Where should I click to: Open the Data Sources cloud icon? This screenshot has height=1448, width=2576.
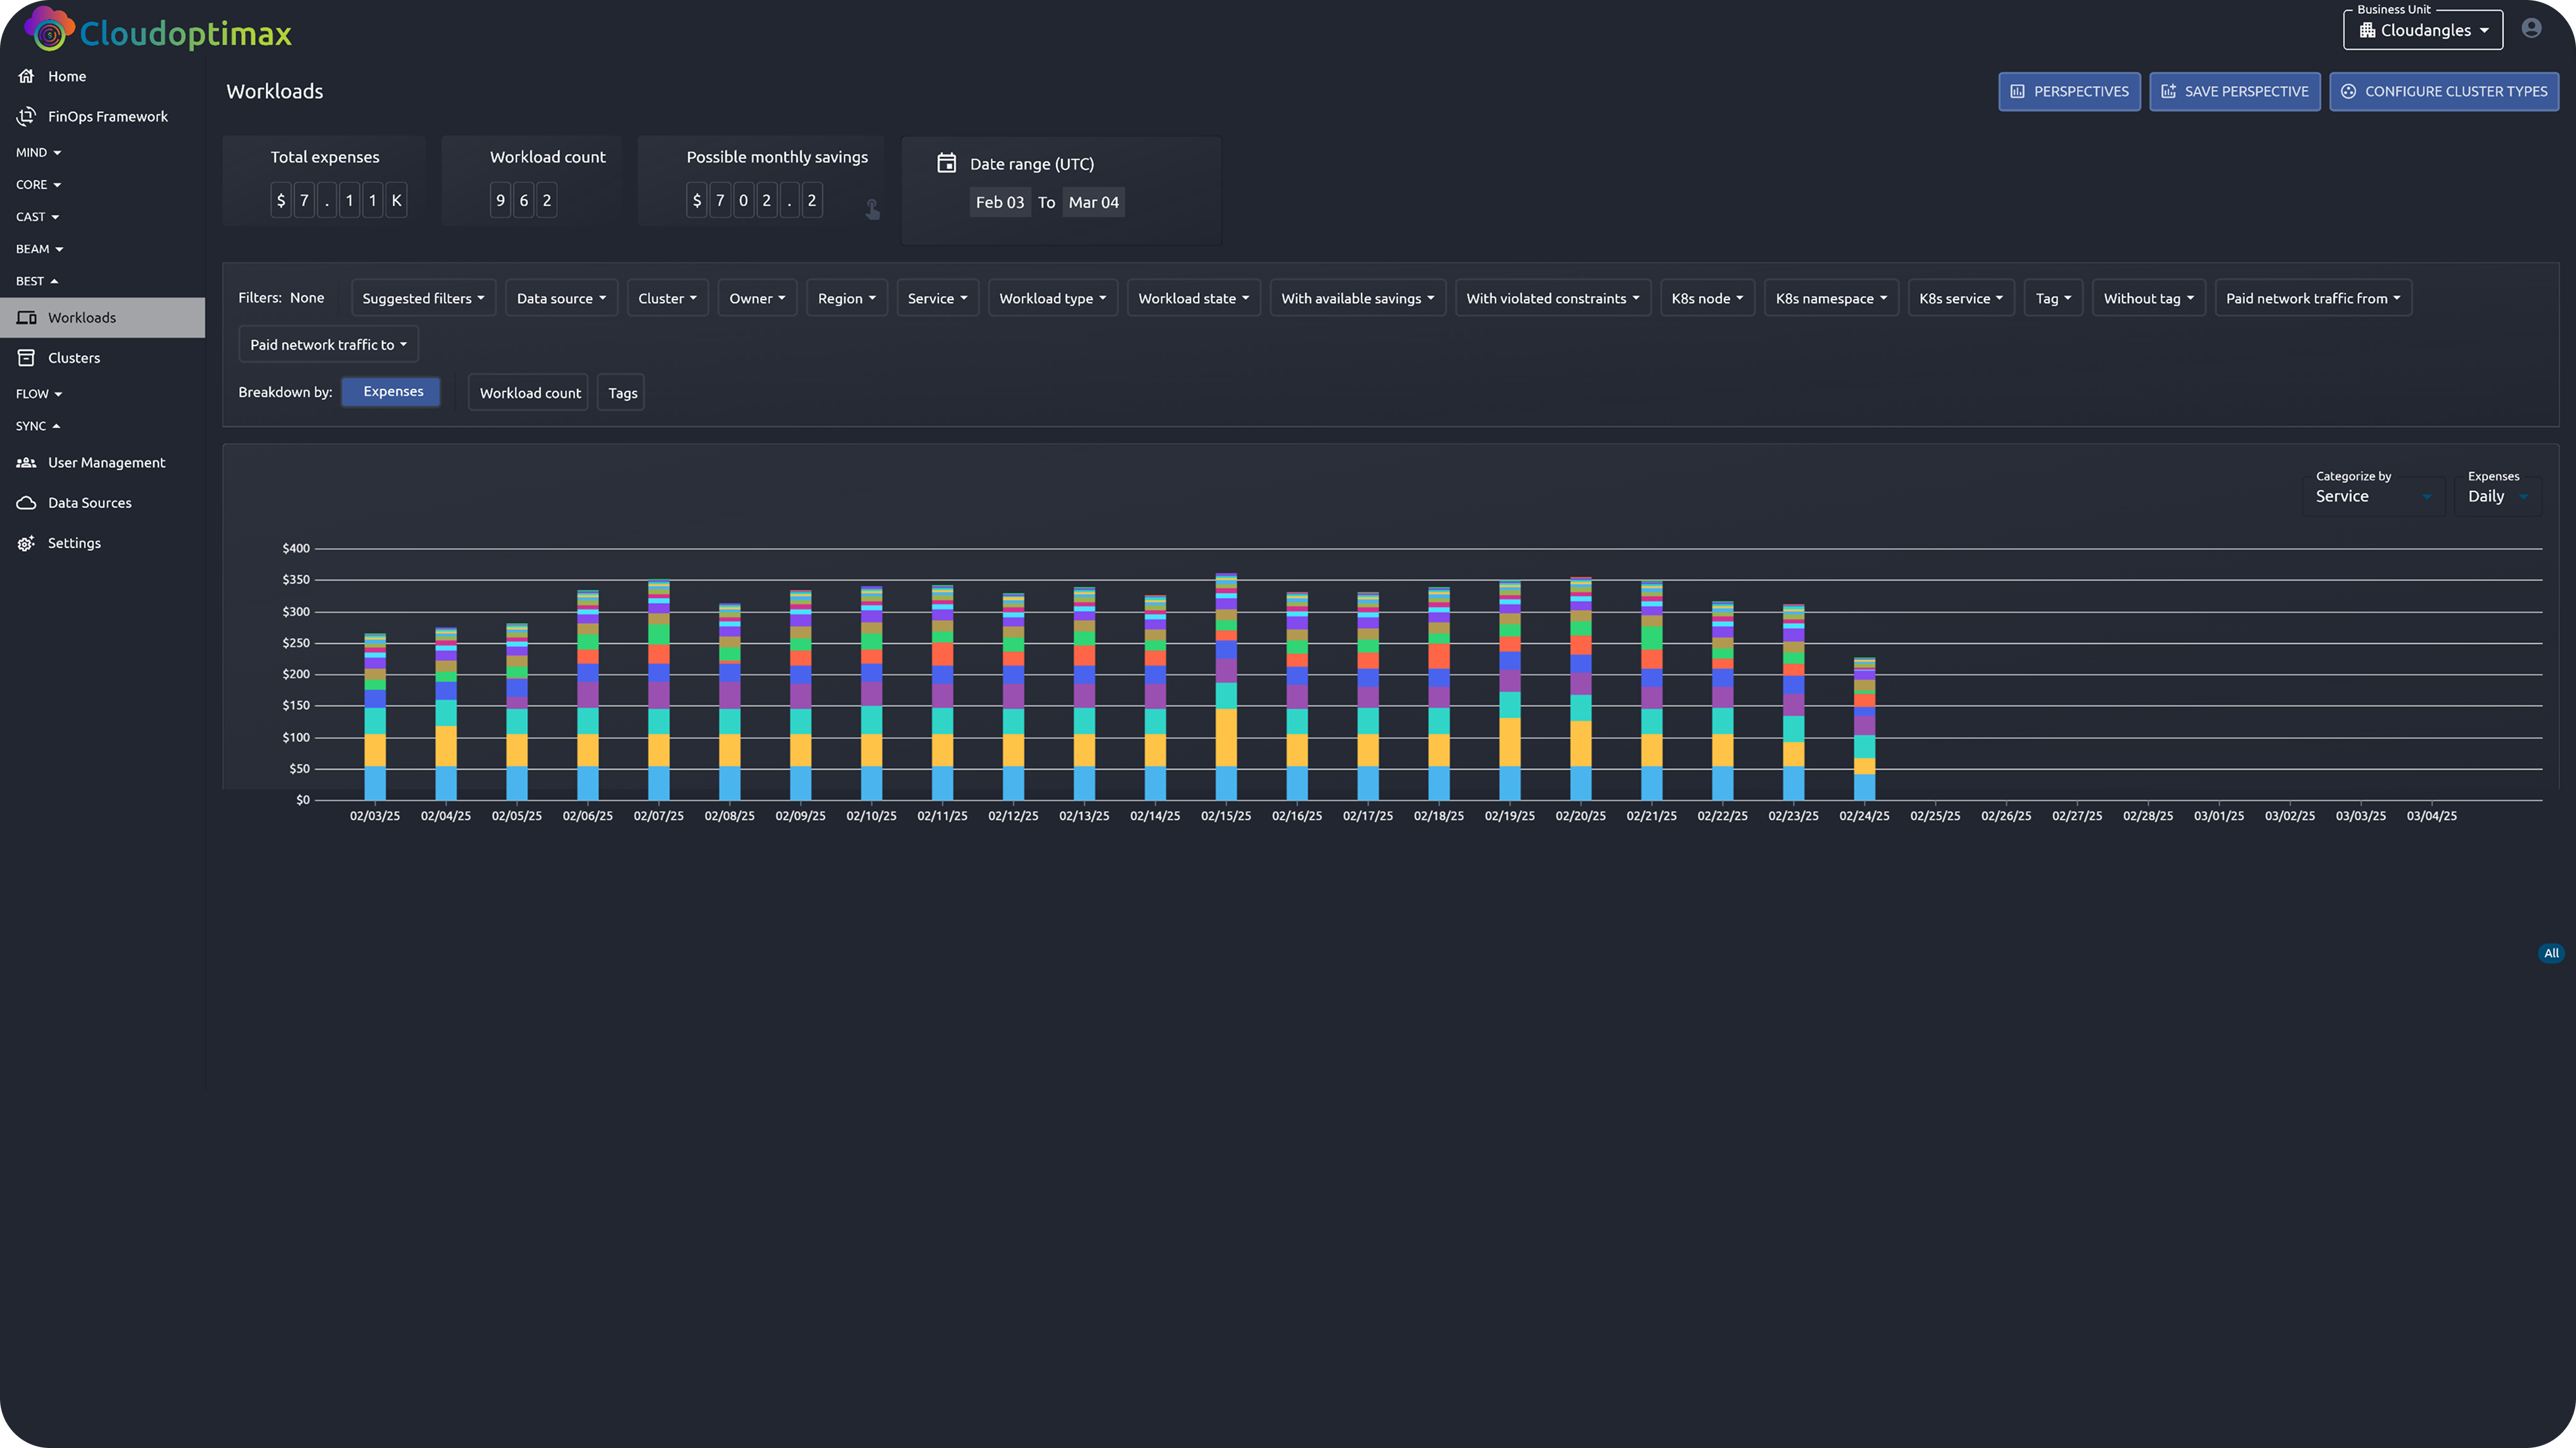[x=27, y=502]
